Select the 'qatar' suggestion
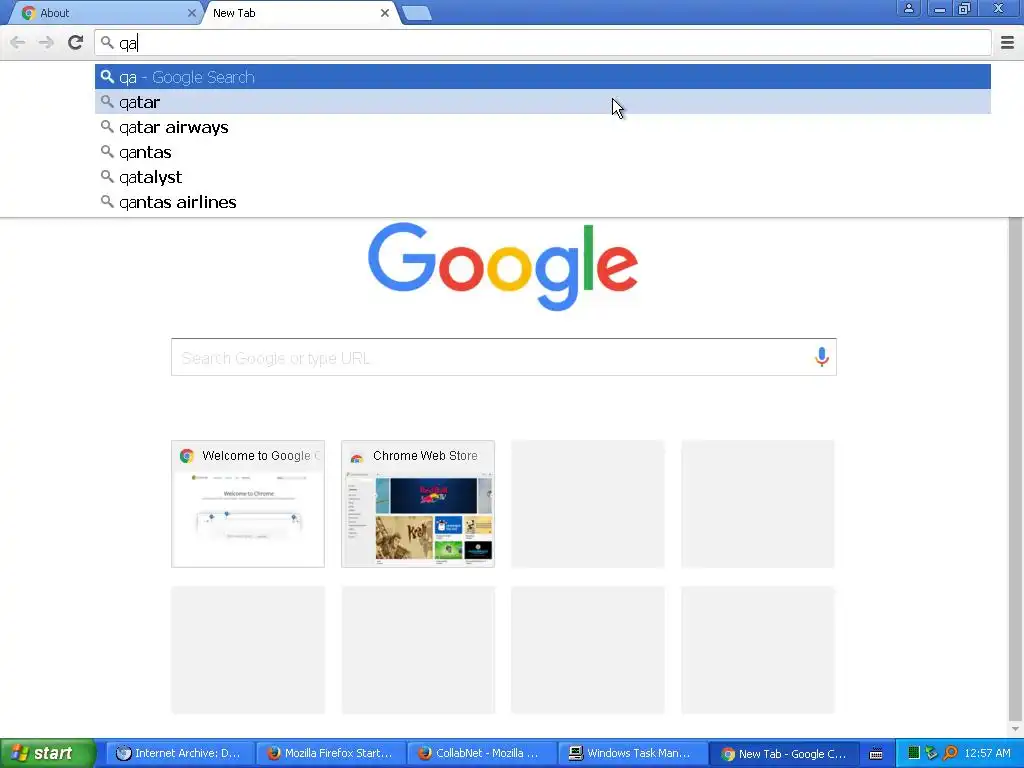Viewport: 1024px width, 768px height. pyautogui.click(x=543, y=102)
